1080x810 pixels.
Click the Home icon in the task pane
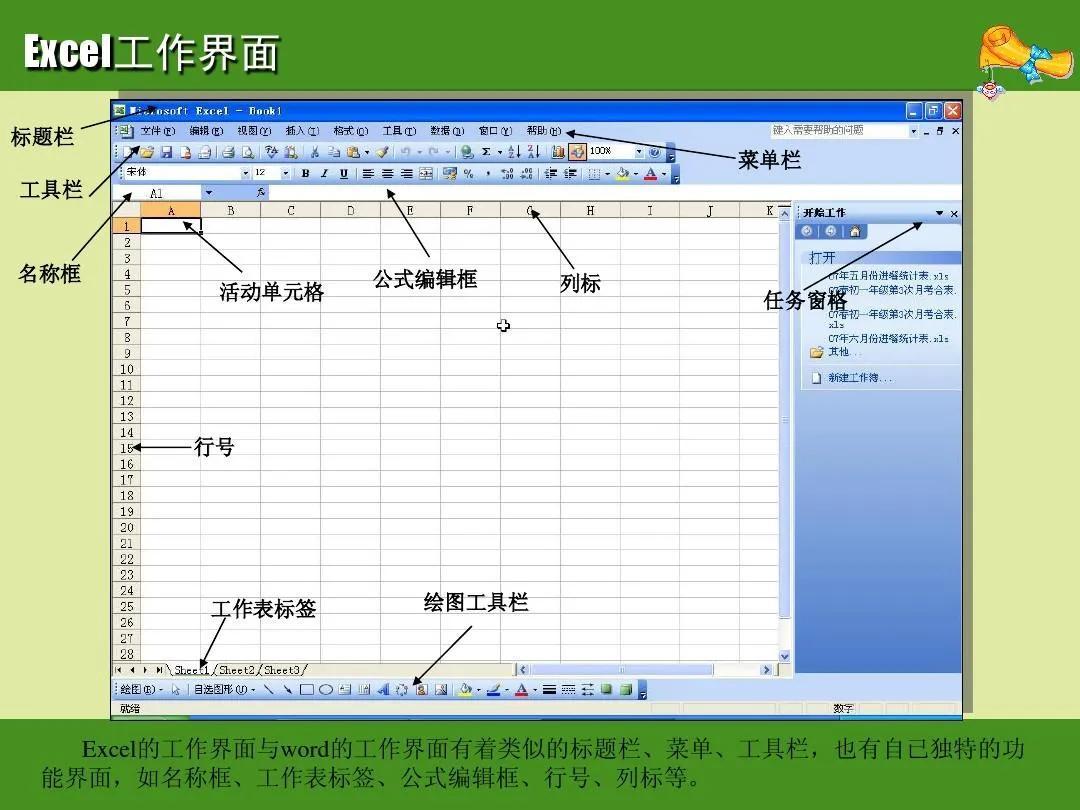[x=855, y=231]
